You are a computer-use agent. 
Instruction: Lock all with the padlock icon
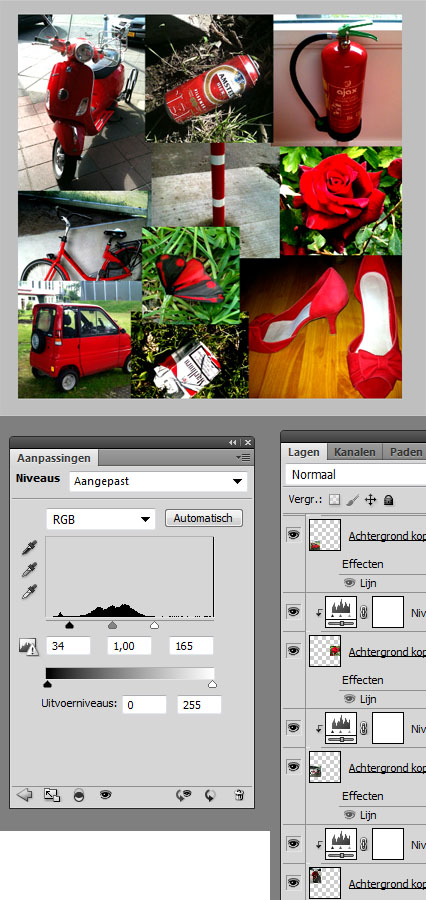[x=389, y=500]
